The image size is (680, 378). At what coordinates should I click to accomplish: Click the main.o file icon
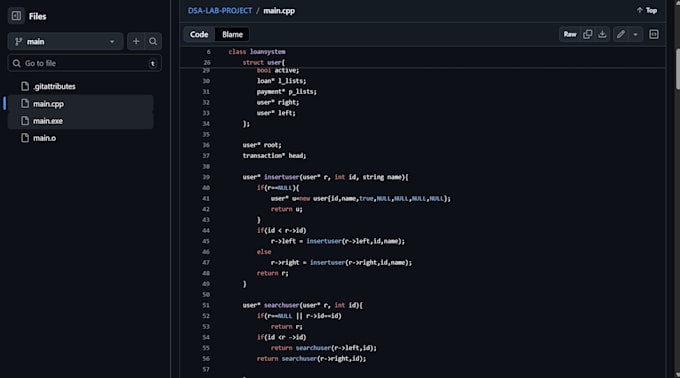25,138
